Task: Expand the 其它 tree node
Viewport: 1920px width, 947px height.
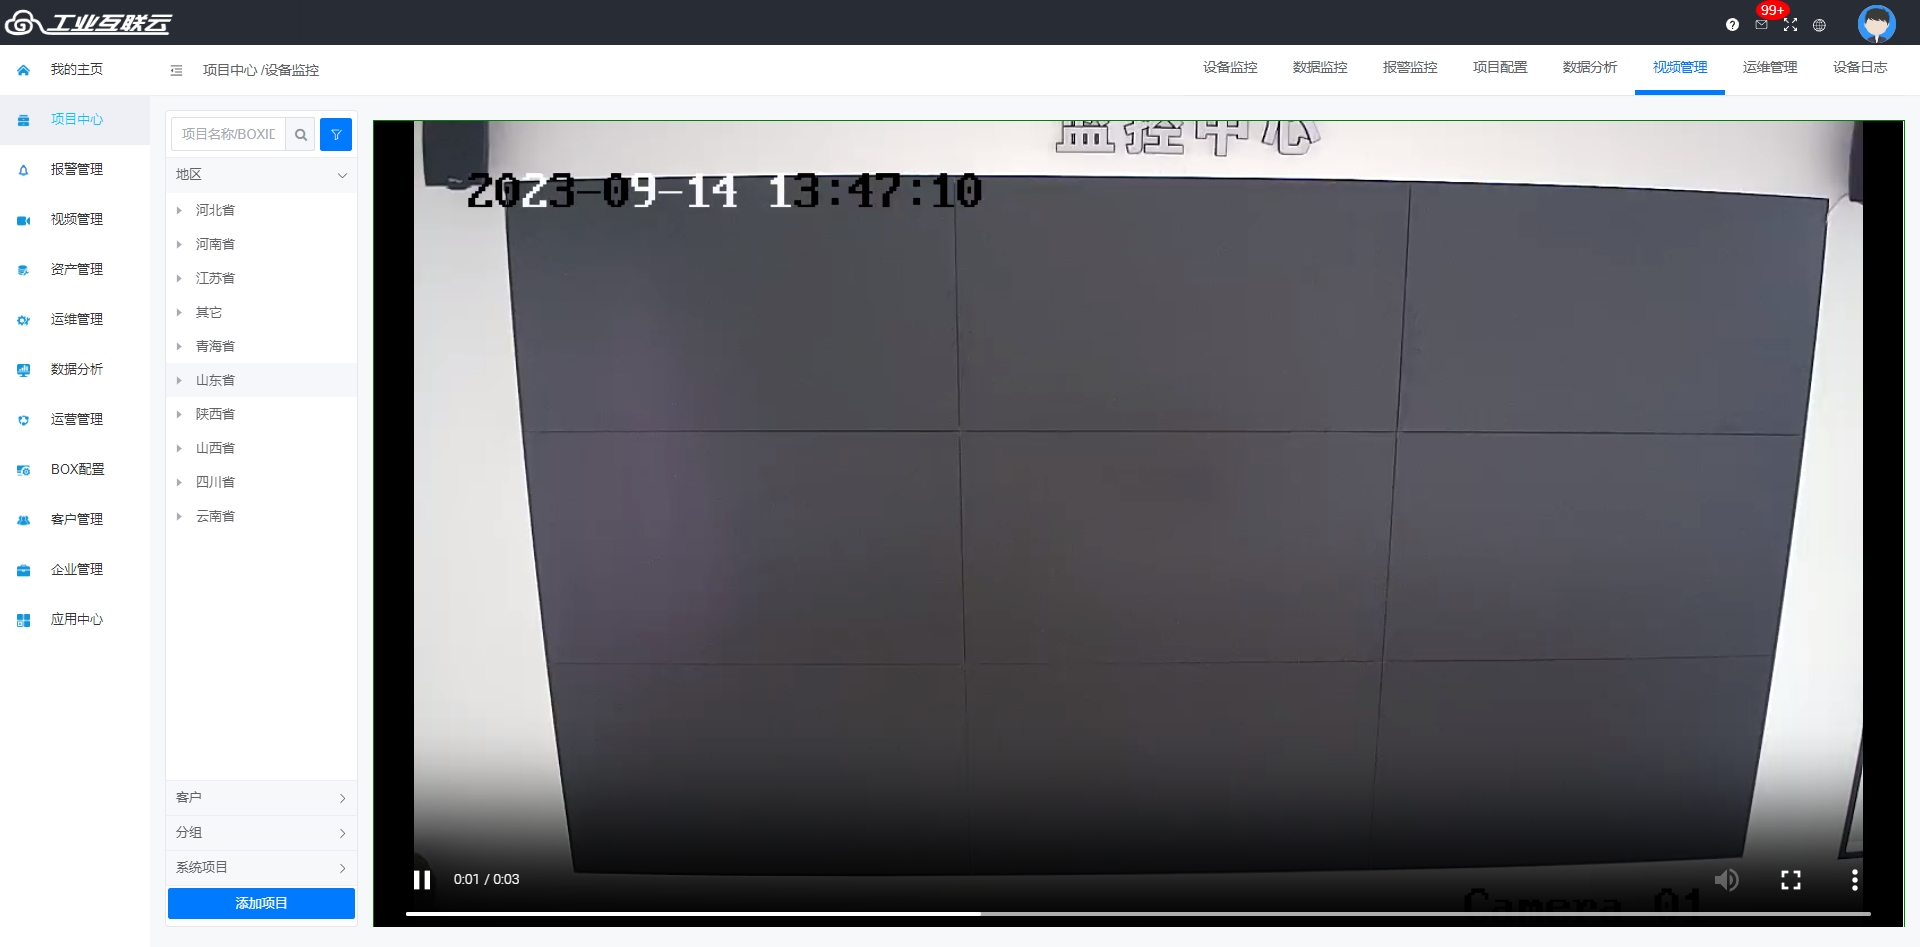Action: (179, 312)
